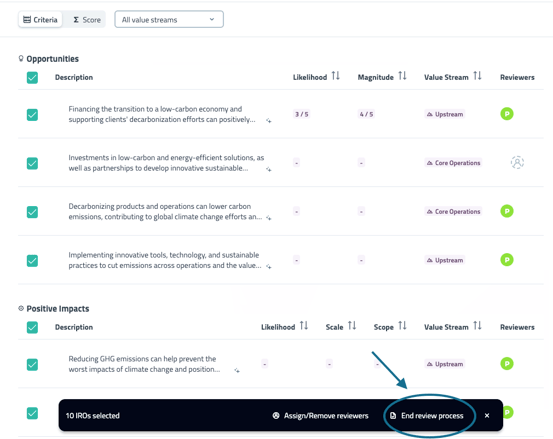The image size is (553, 439).
Task: Open reviewer P avatar on Decarbonizing row
Action: coord(507,211)
